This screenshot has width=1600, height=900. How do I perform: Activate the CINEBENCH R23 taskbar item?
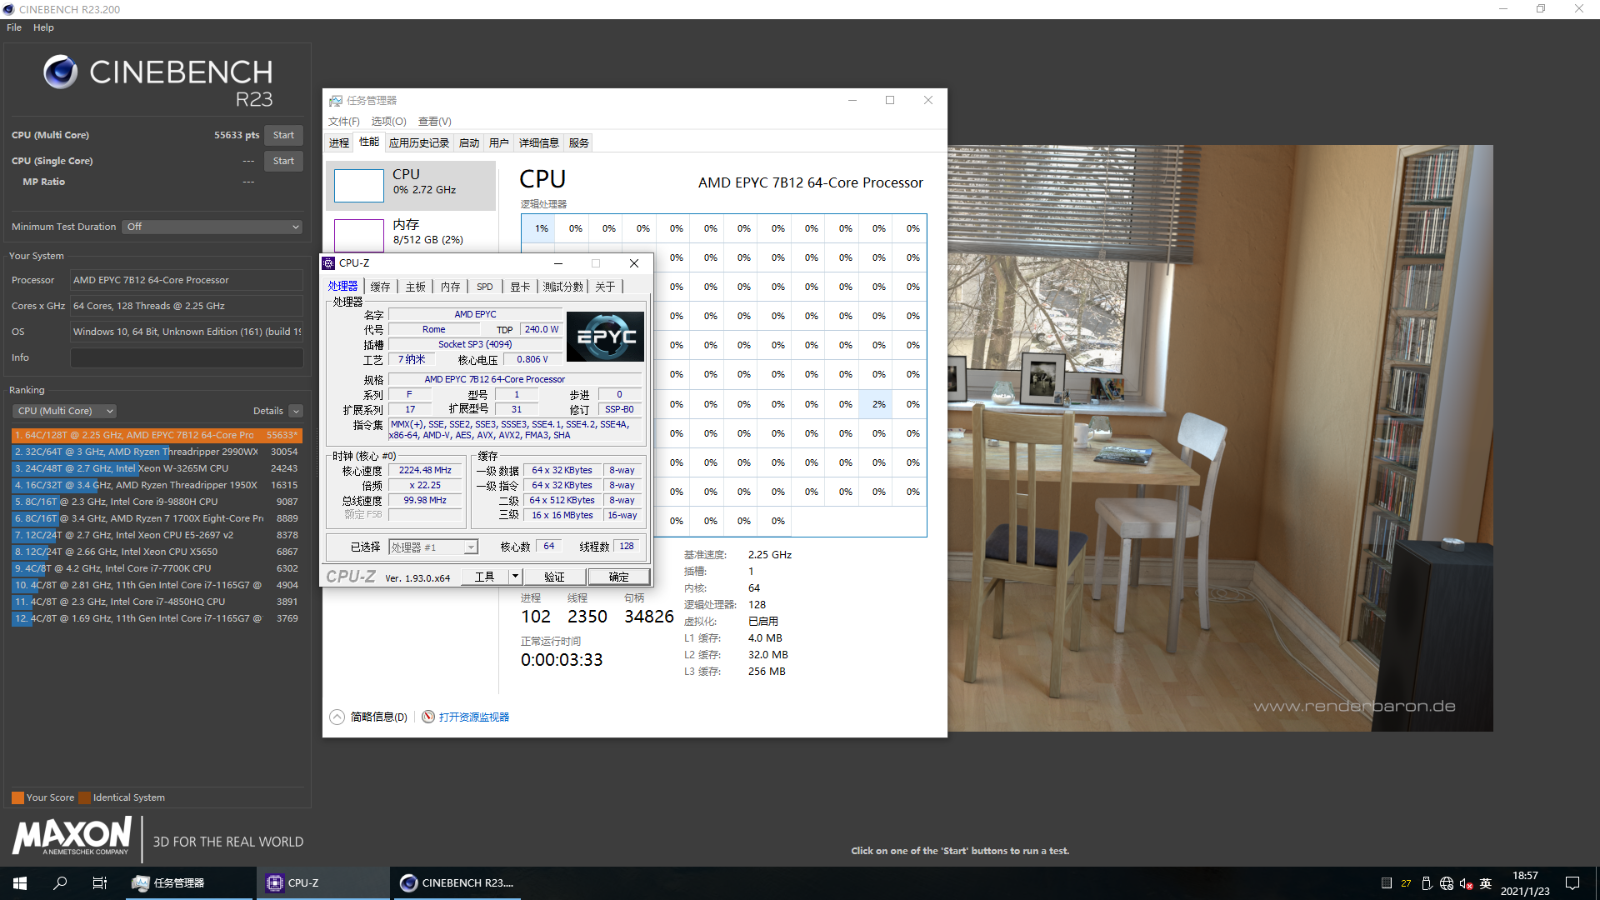[458, 883]
